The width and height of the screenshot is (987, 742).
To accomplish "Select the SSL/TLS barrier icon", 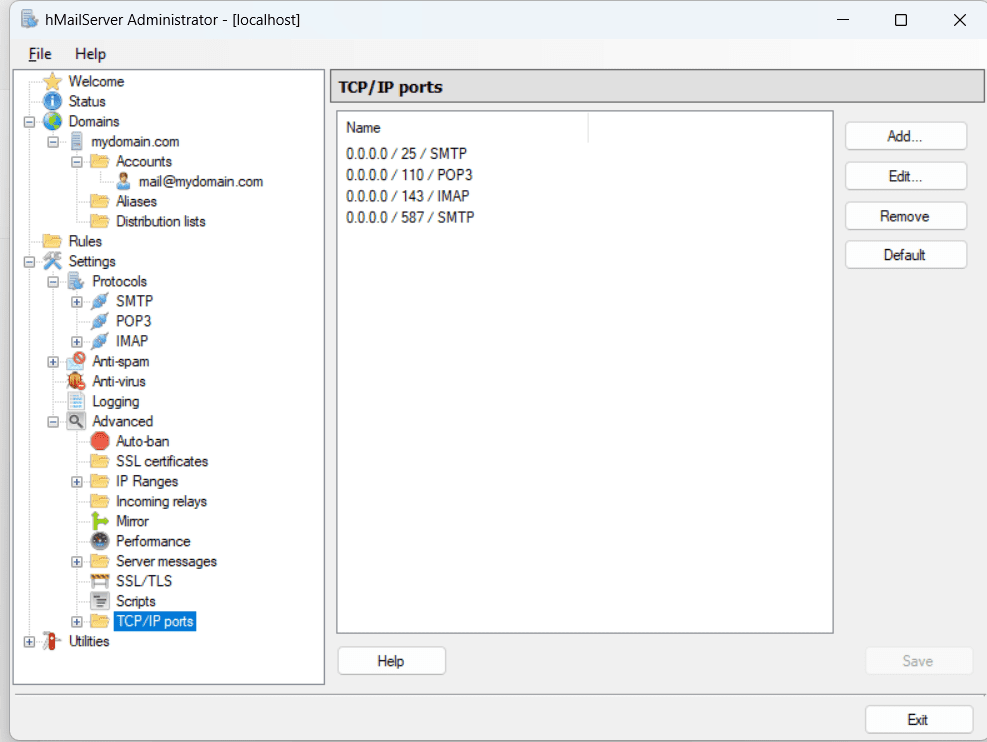I will pyautogui.click(x=101, y=581).
